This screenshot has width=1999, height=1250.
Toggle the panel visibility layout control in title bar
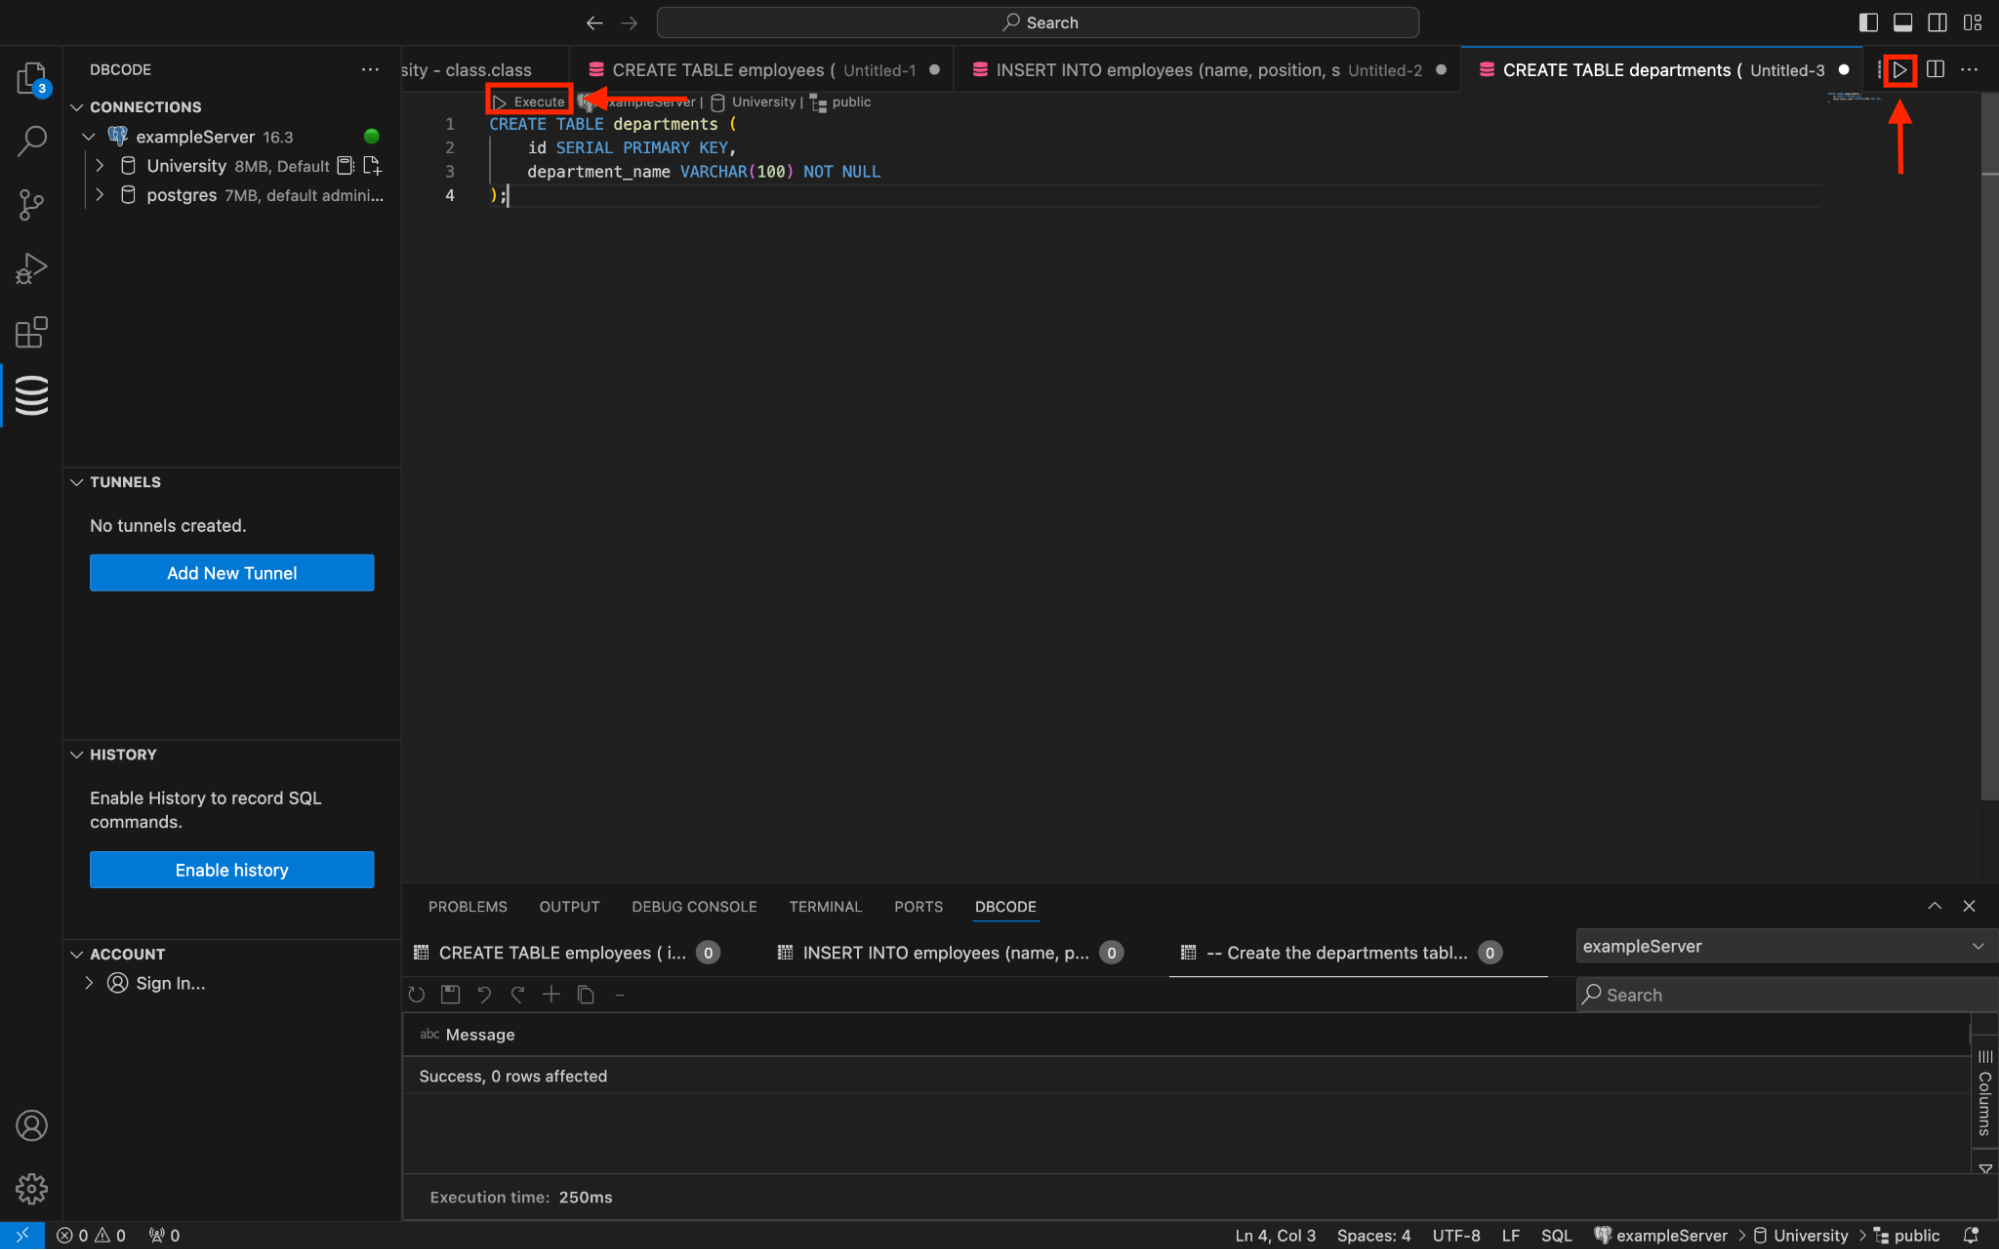1902,22
